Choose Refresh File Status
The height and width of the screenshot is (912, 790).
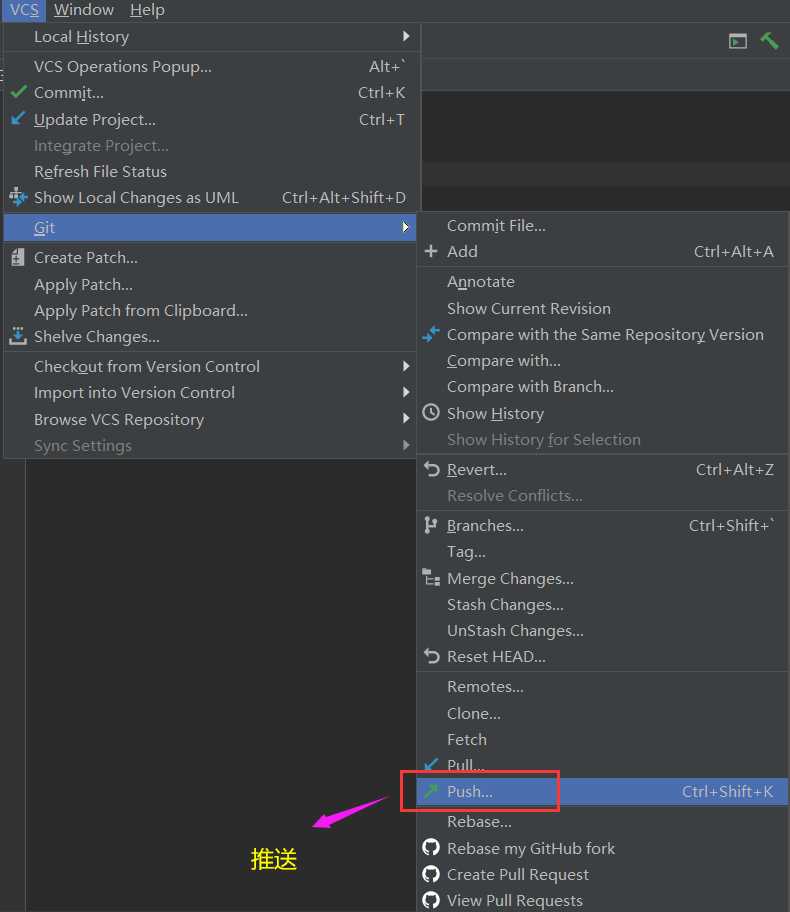(x=212, y=172)
